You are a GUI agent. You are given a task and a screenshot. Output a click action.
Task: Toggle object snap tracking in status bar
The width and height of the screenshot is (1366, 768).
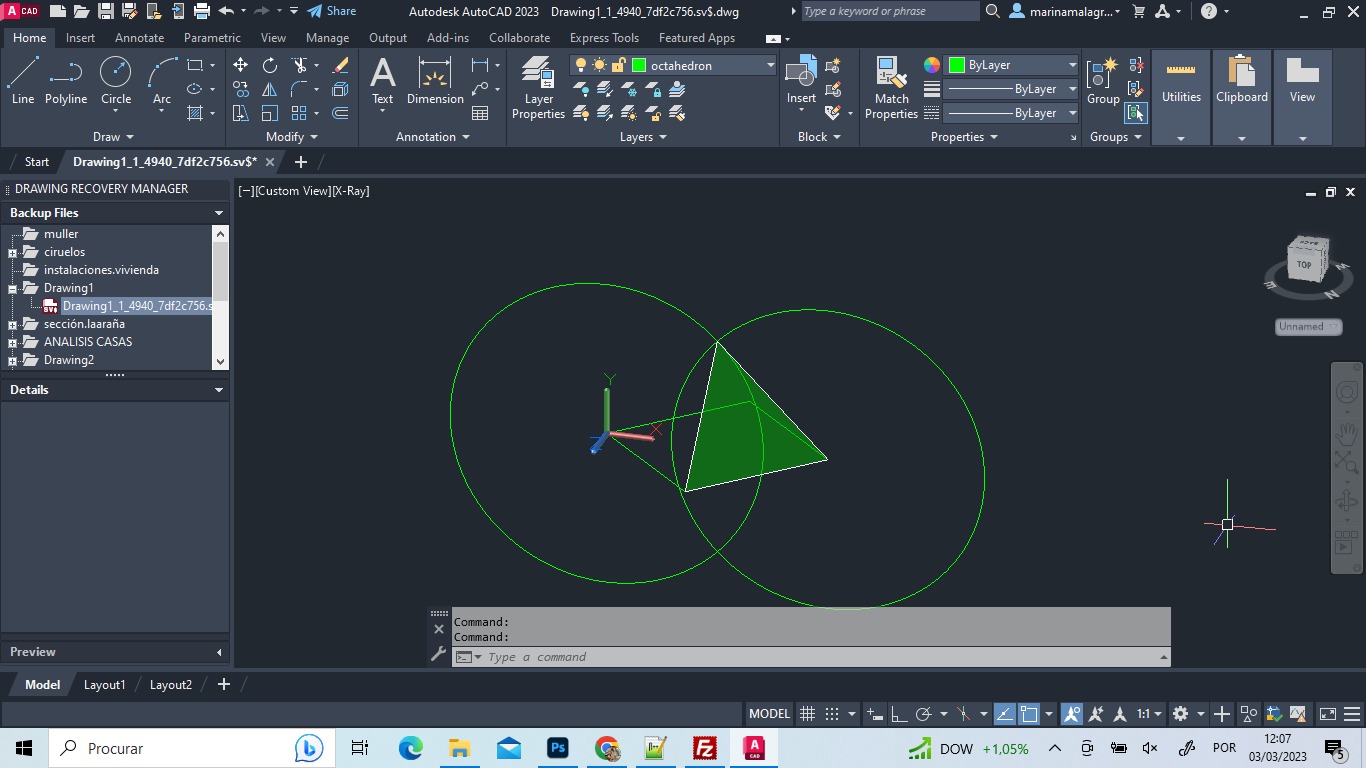point(1004,714)
